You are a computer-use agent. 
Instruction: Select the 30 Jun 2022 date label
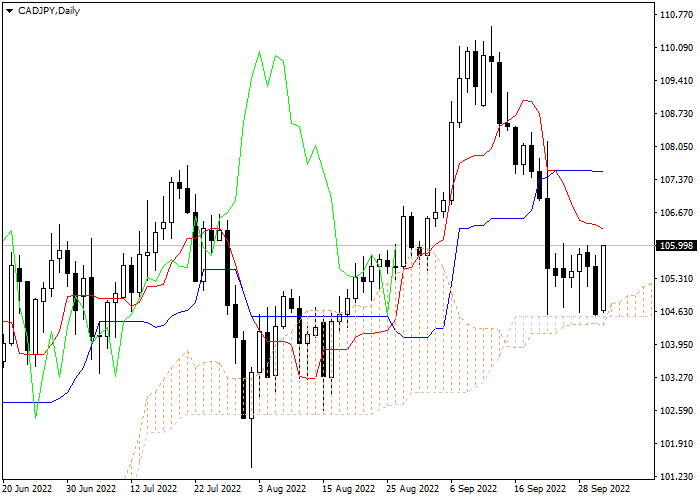(91, 489)
